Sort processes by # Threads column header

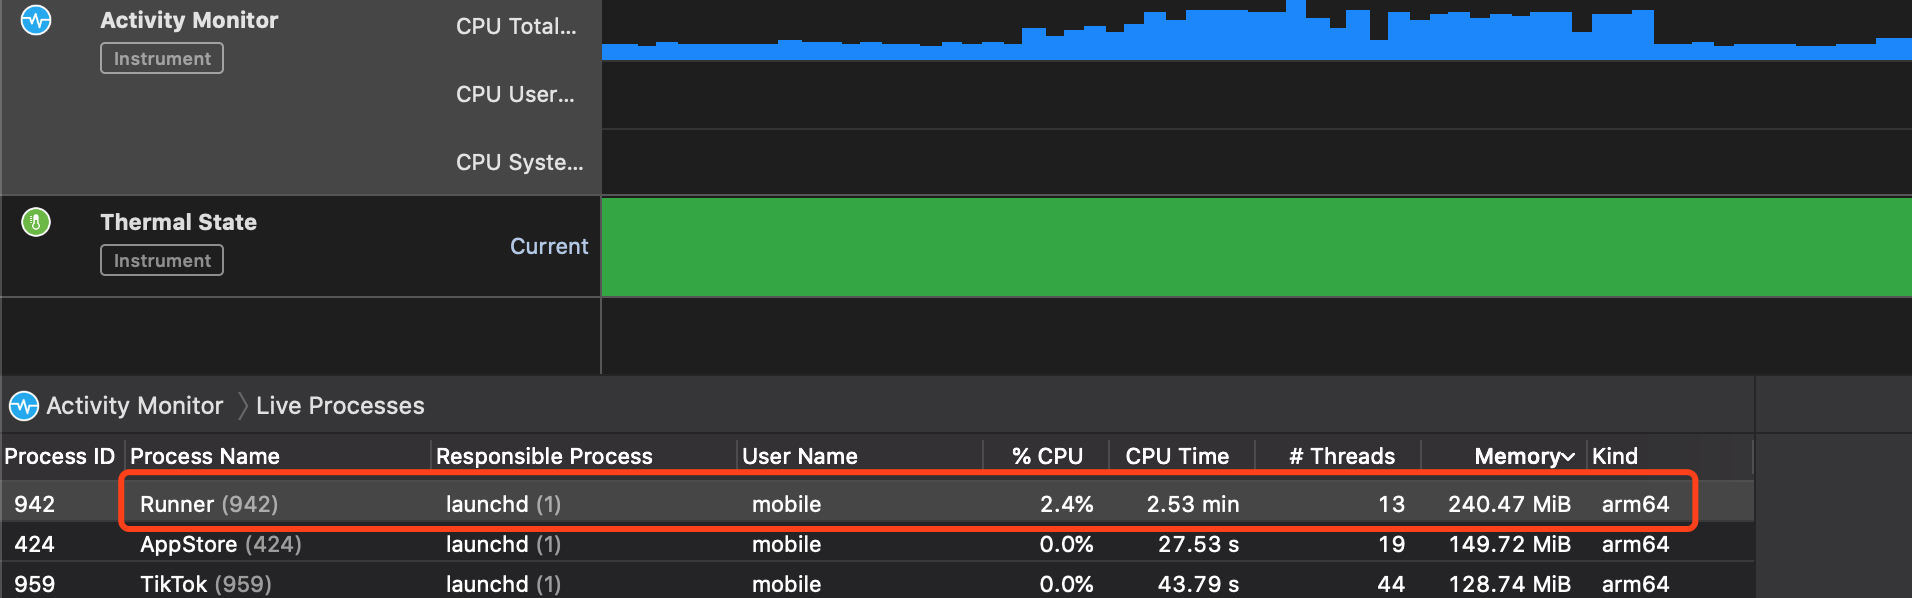pyautogui.click(x=1340, y=455)
